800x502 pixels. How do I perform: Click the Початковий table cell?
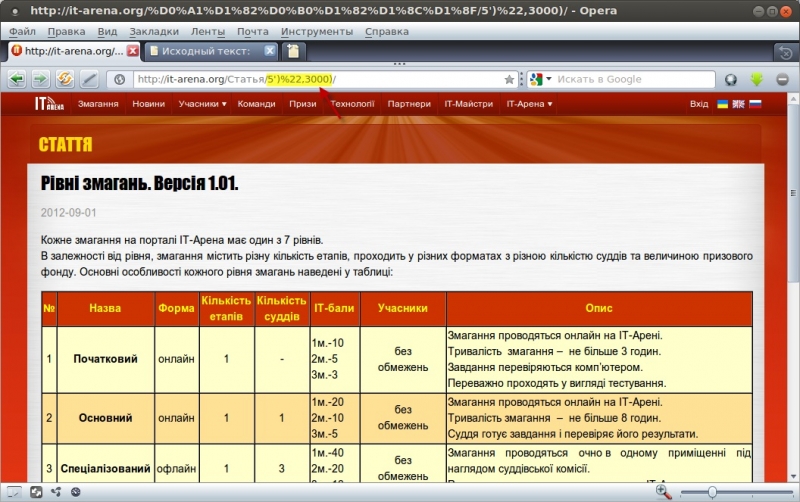[106, 359]
